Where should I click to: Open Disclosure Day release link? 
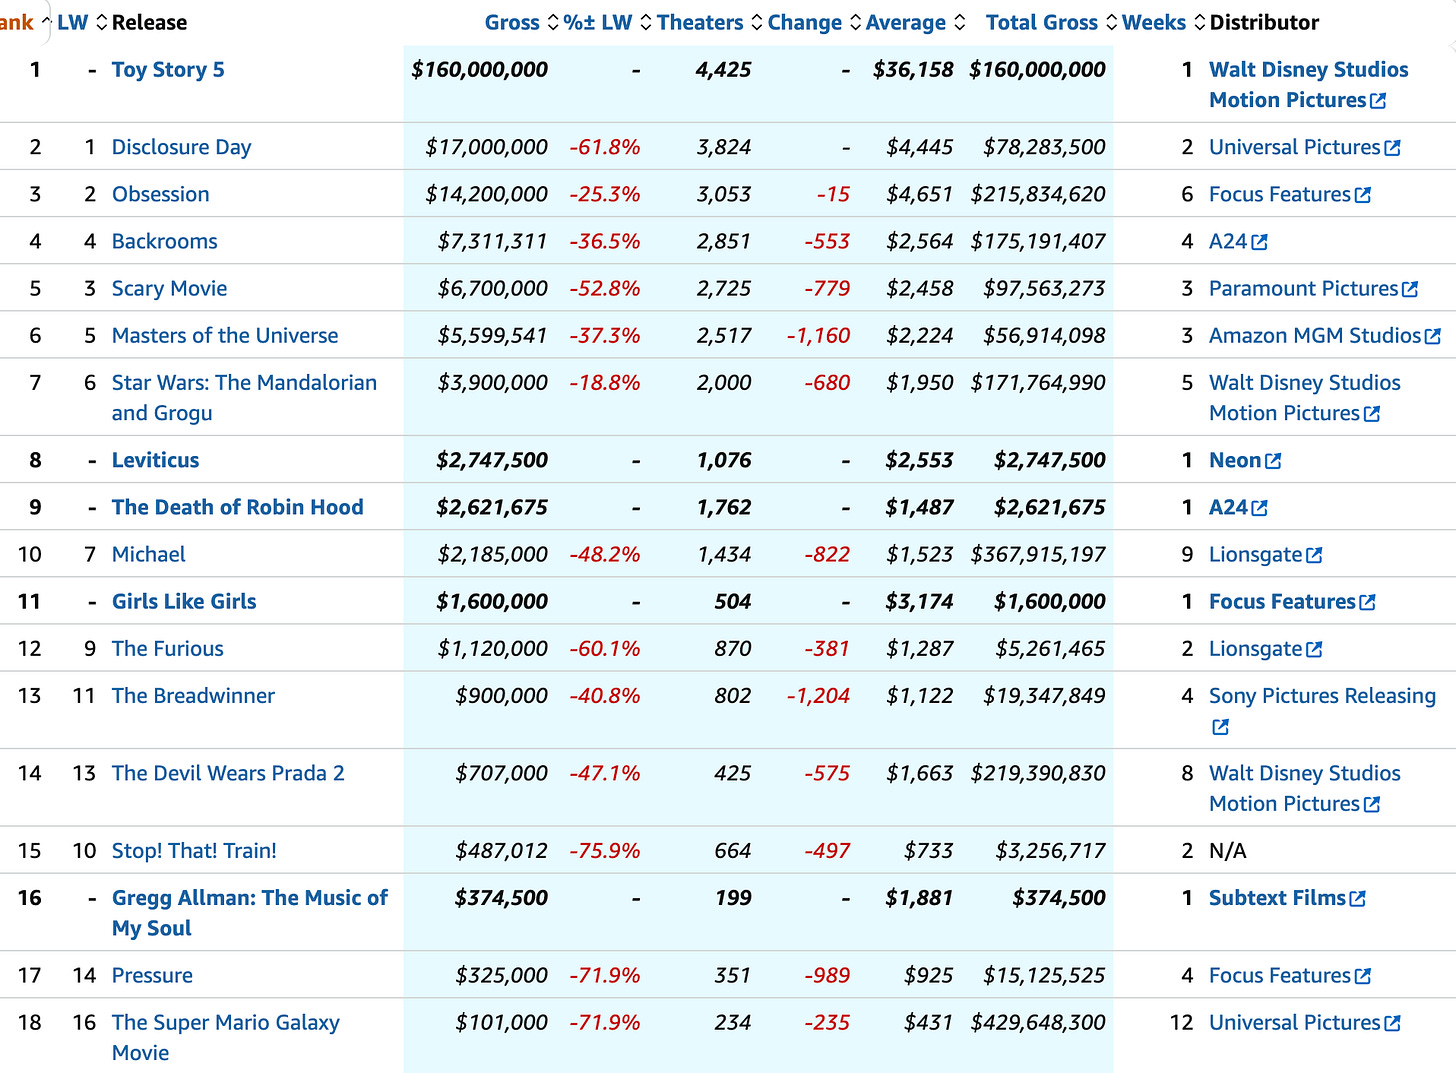[x=181, y=147]
